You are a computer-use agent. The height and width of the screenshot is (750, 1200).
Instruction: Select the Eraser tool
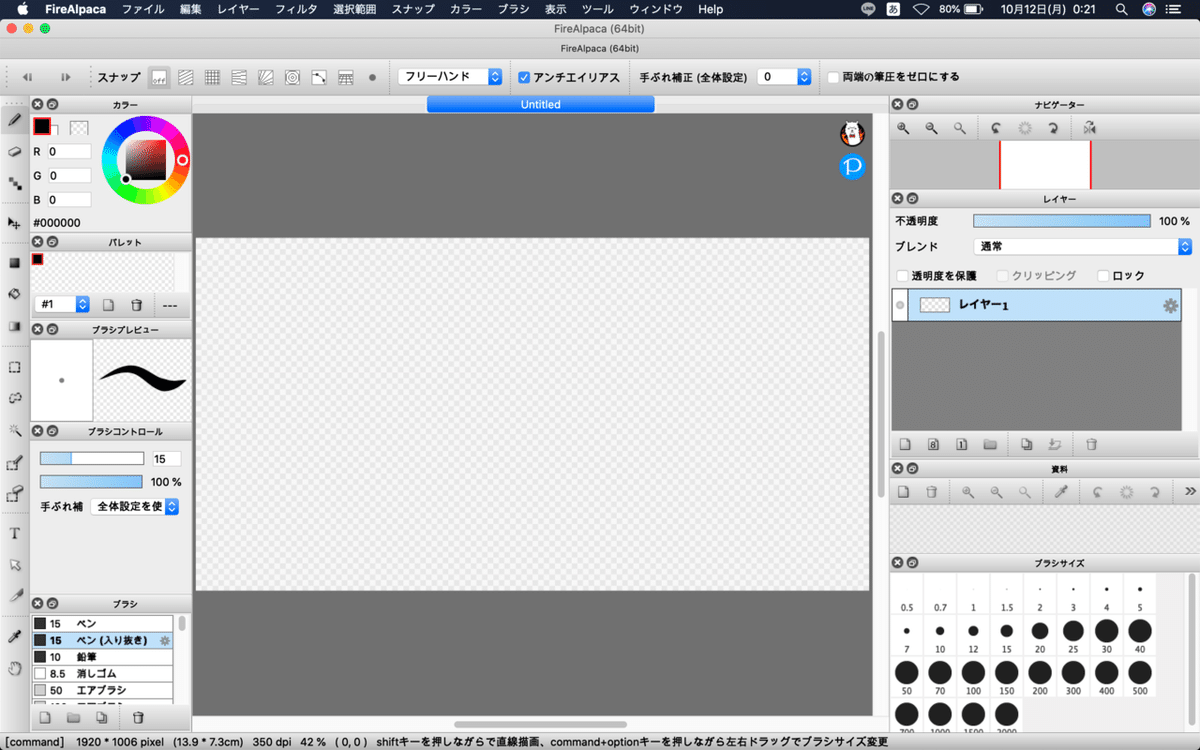(x=14, y=151)
